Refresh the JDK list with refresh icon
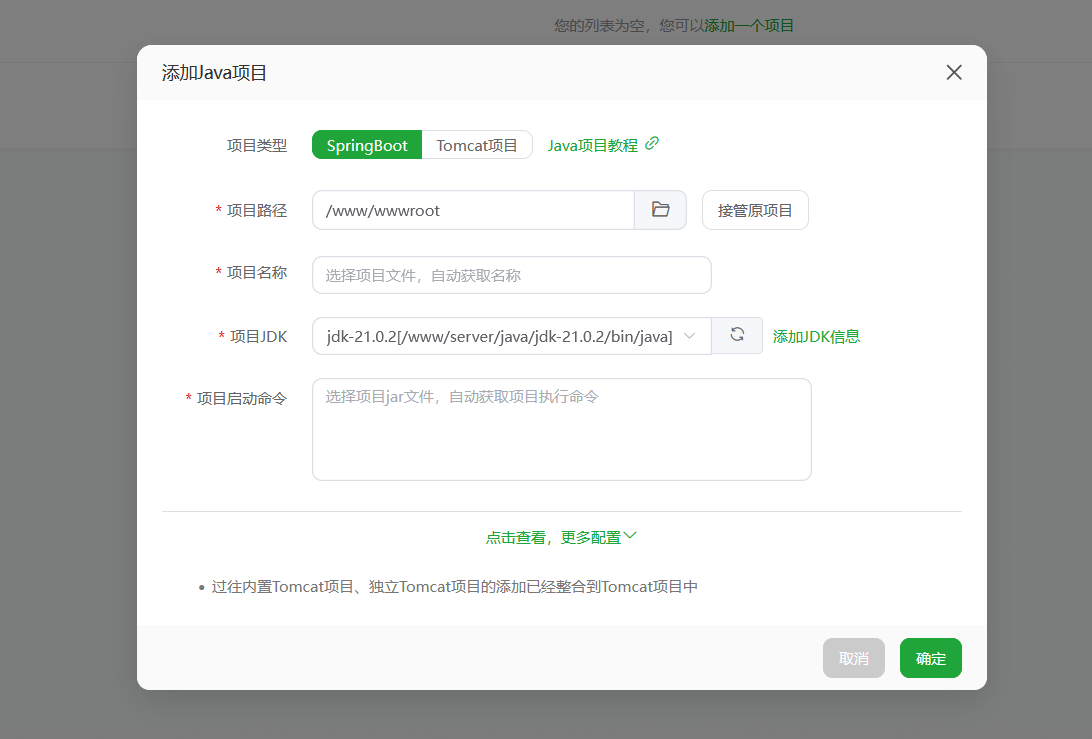Image resolution: width=1092 pixels, height=739 pixels. (737, 335)
